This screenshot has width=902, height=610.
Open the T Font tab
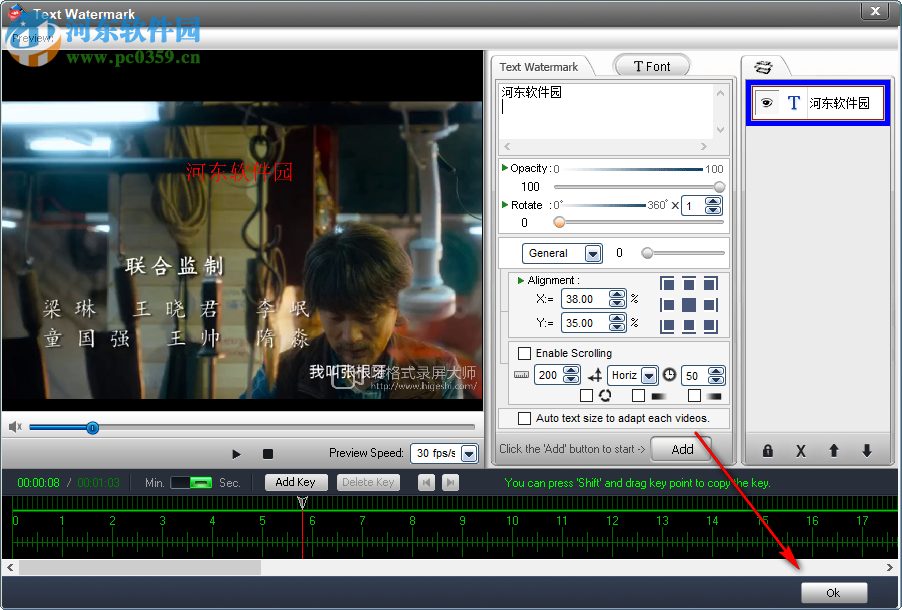click(x=651, y=65)
